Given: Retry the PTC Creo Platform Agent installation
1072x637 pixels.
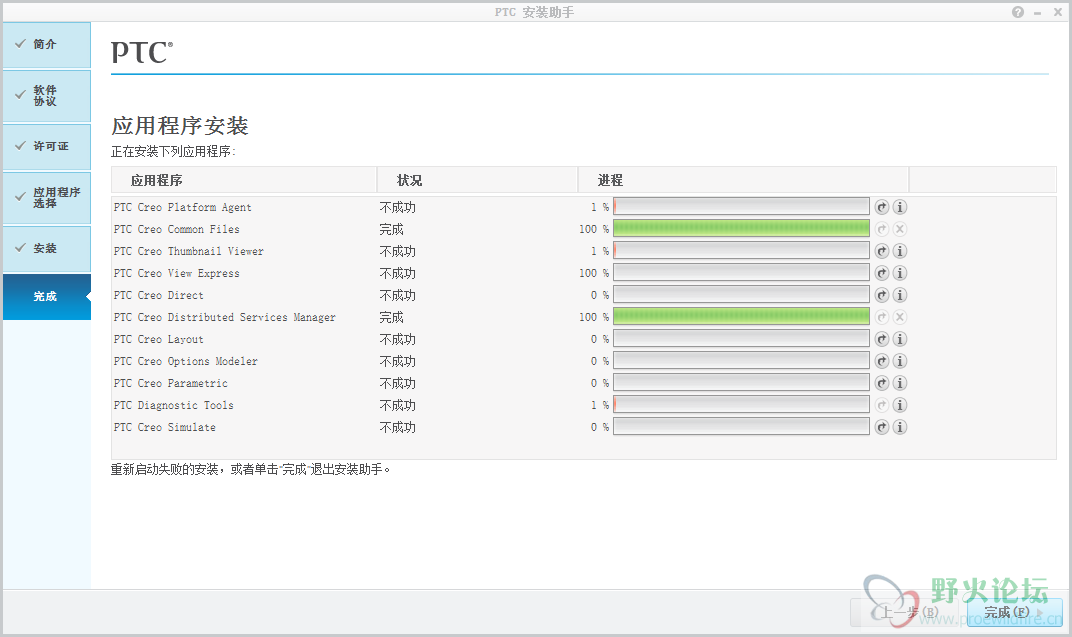Looking at the screenshot, I should [882, 207].
